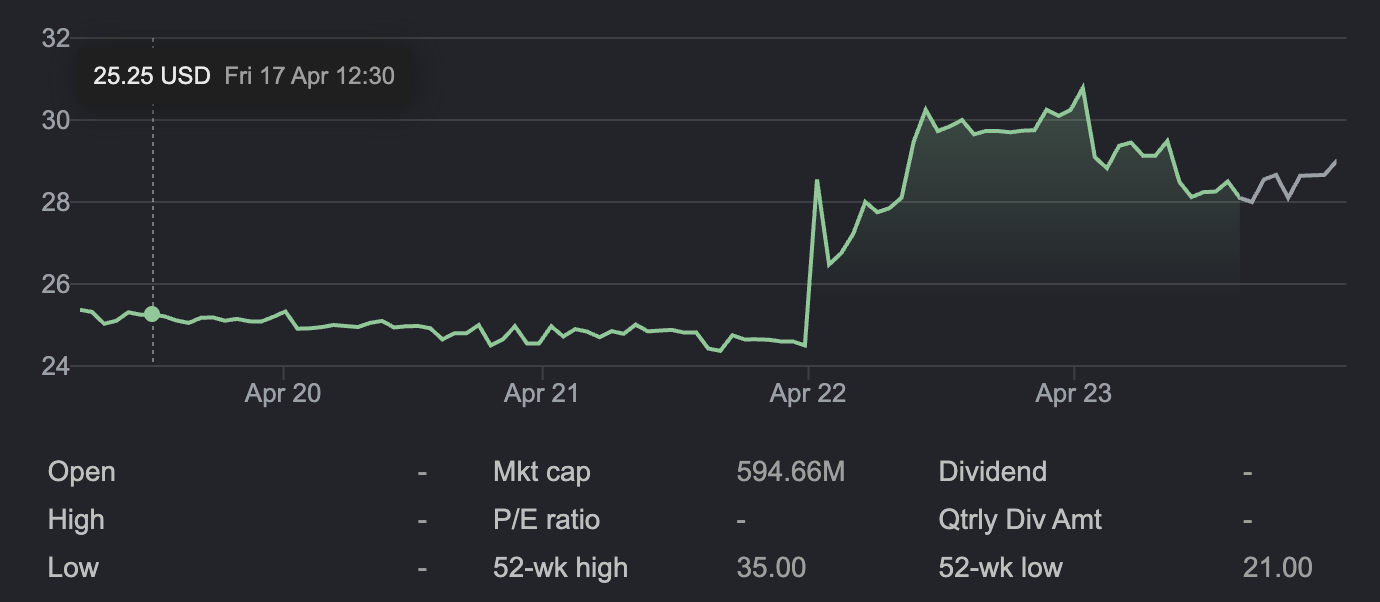The width and height of the screenshot is (1380, 602).
Task: Click the Open label in the stats table
Action: pos(81,472)
